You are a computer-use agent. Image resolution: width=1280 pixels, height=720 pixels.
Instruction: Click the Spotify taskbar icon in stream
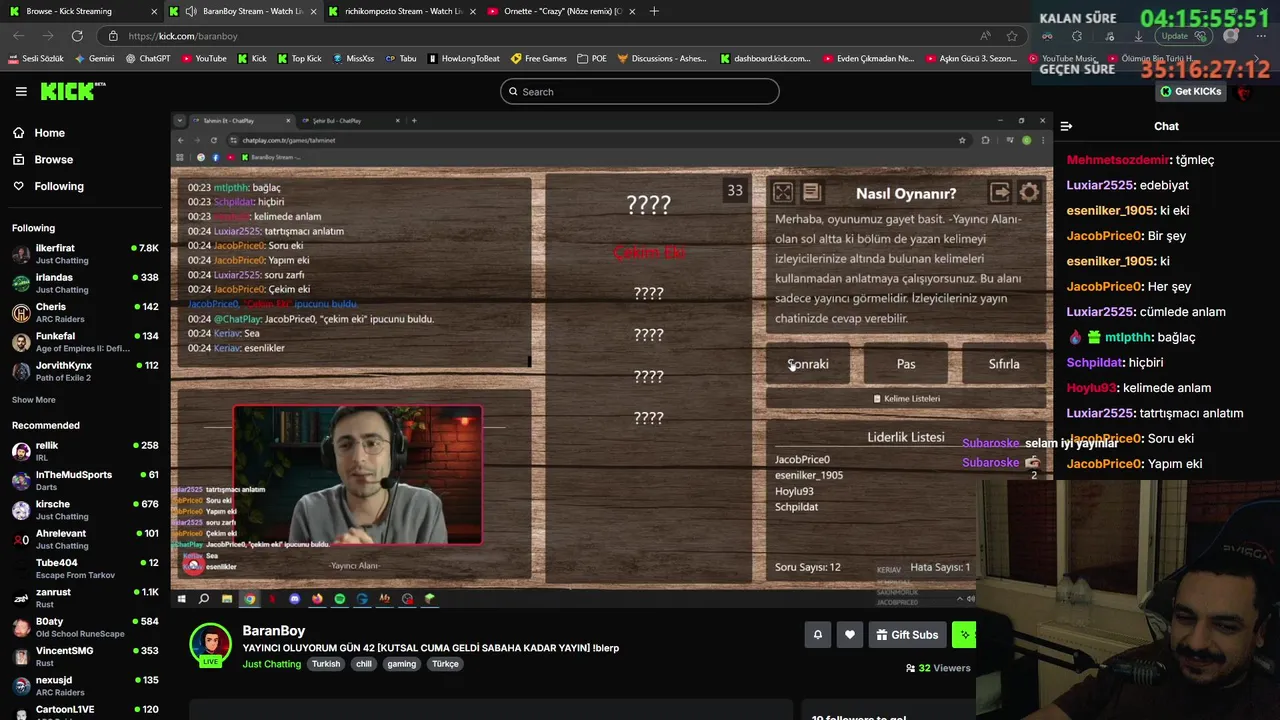pos(340,599)
